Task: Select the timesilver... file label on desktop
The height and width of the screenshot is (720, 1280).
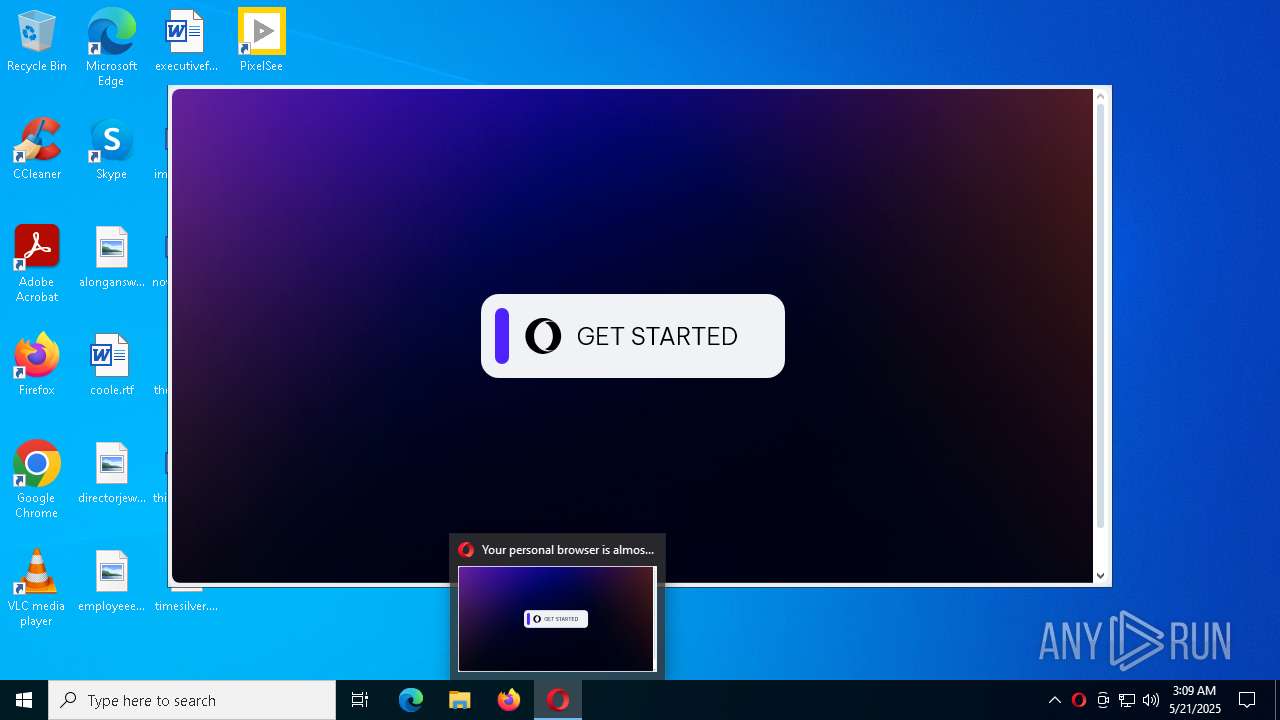Action: (x=186, y=606)
